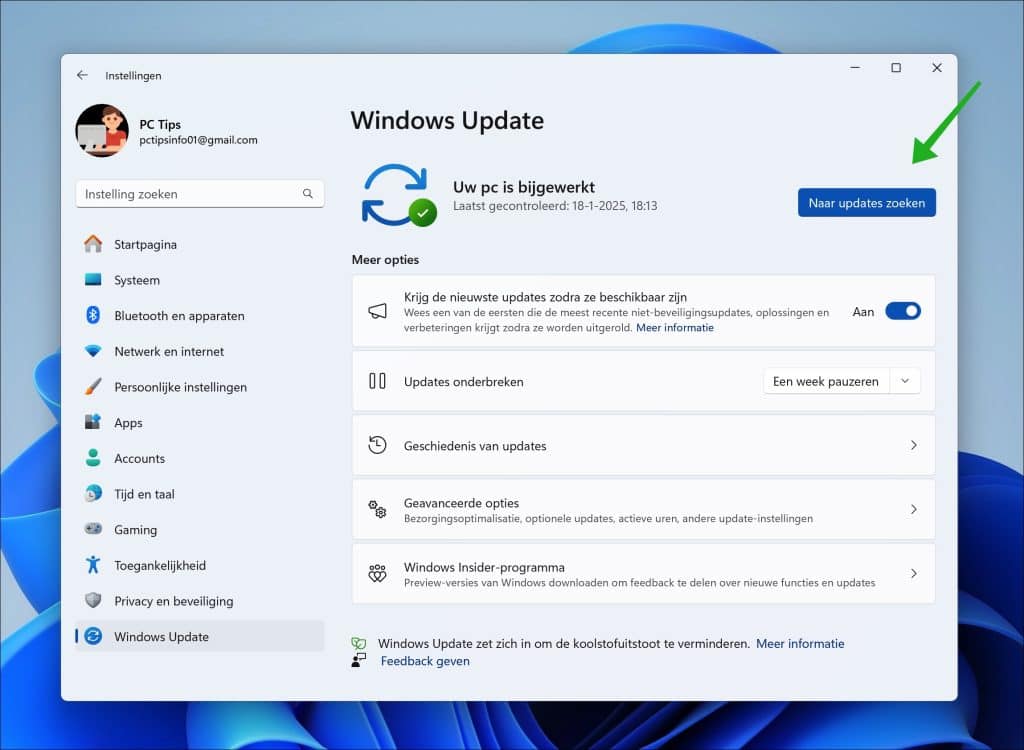This screenshot has height=750, width=1024.
Task: Open Accounts settings
Action: click(x=200, y=458)
